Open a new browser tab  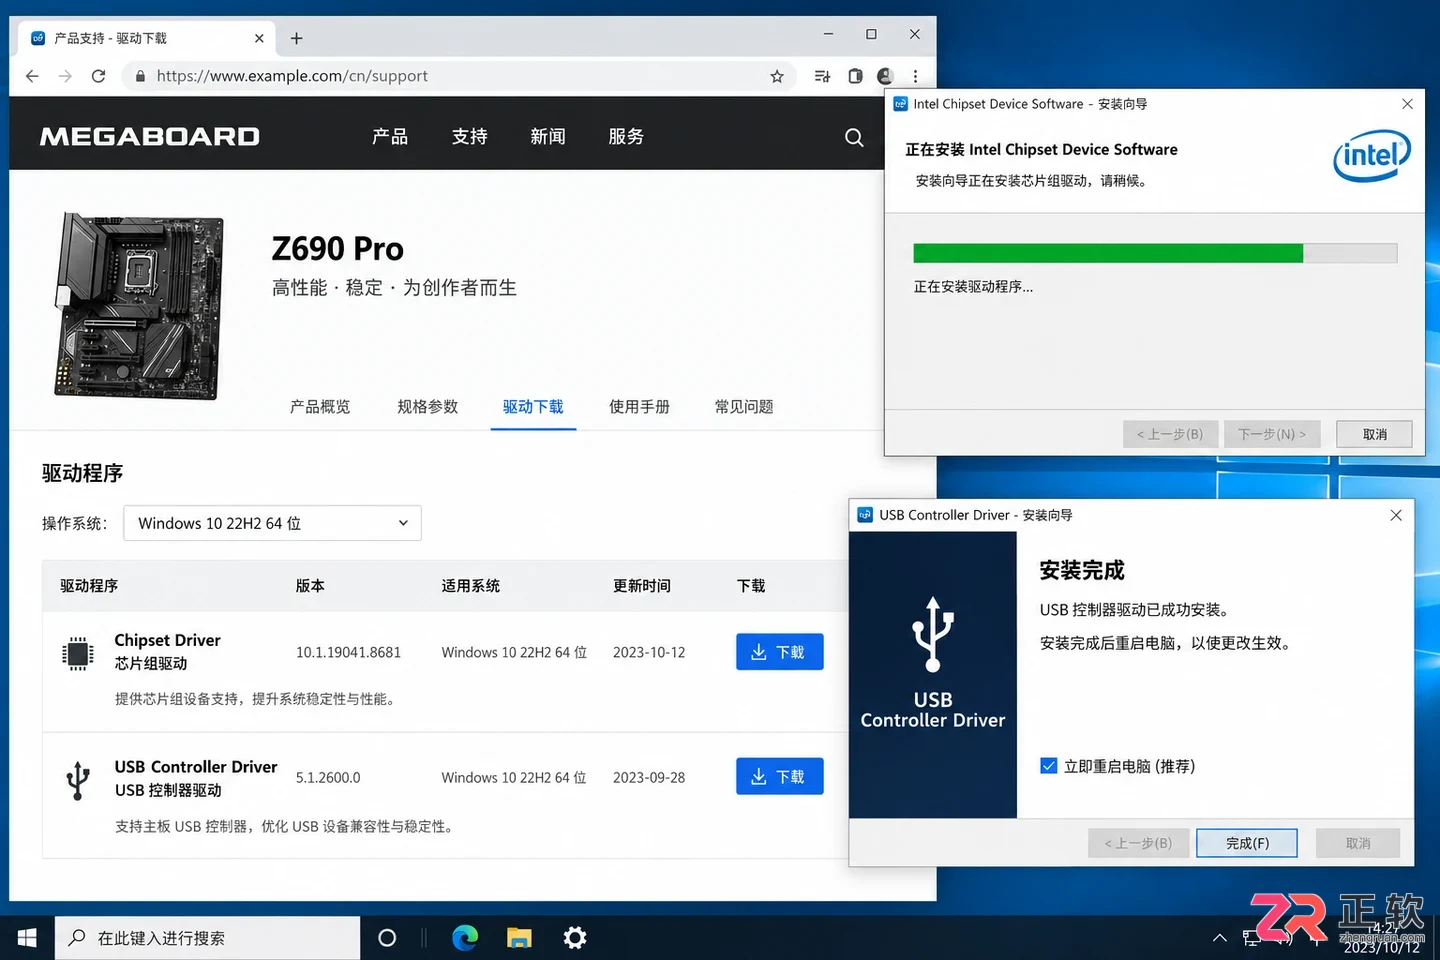(x=296, y=38)
